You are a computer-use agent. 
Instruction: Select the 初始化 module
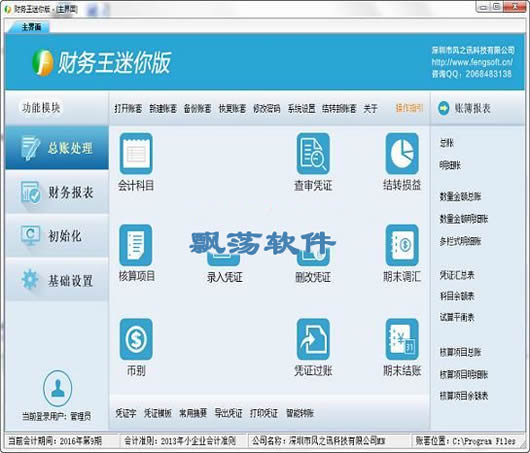tap(57, 236)
